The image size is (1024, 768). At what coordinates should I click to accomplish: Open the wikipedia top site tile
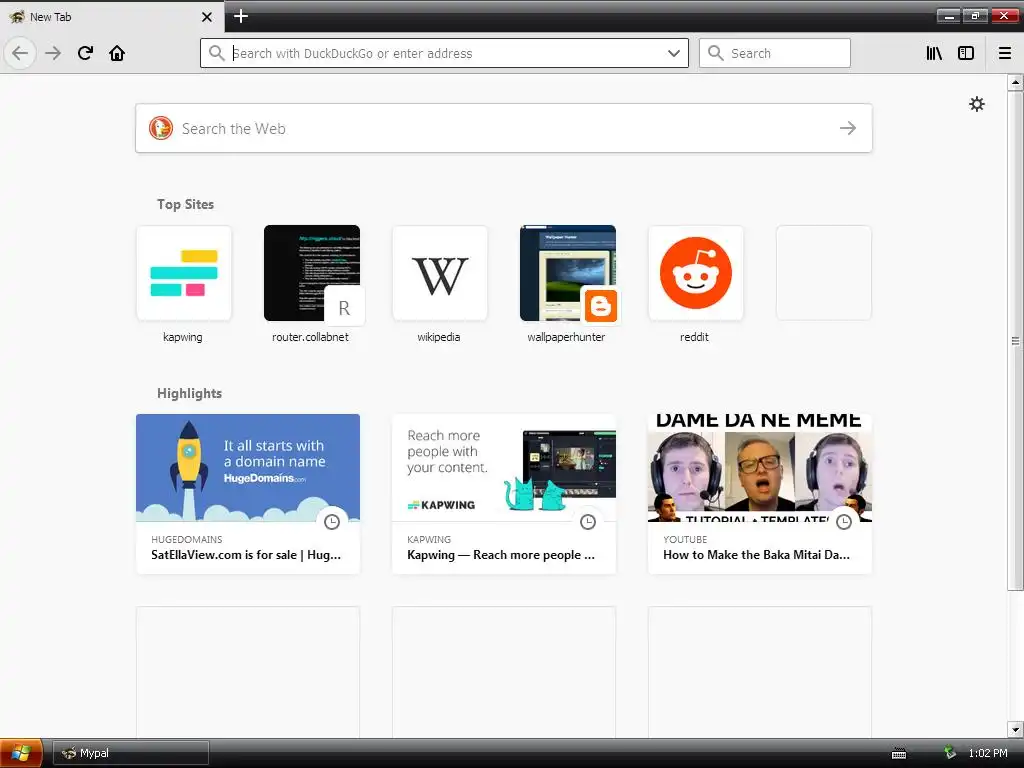[x=440, y=273]
